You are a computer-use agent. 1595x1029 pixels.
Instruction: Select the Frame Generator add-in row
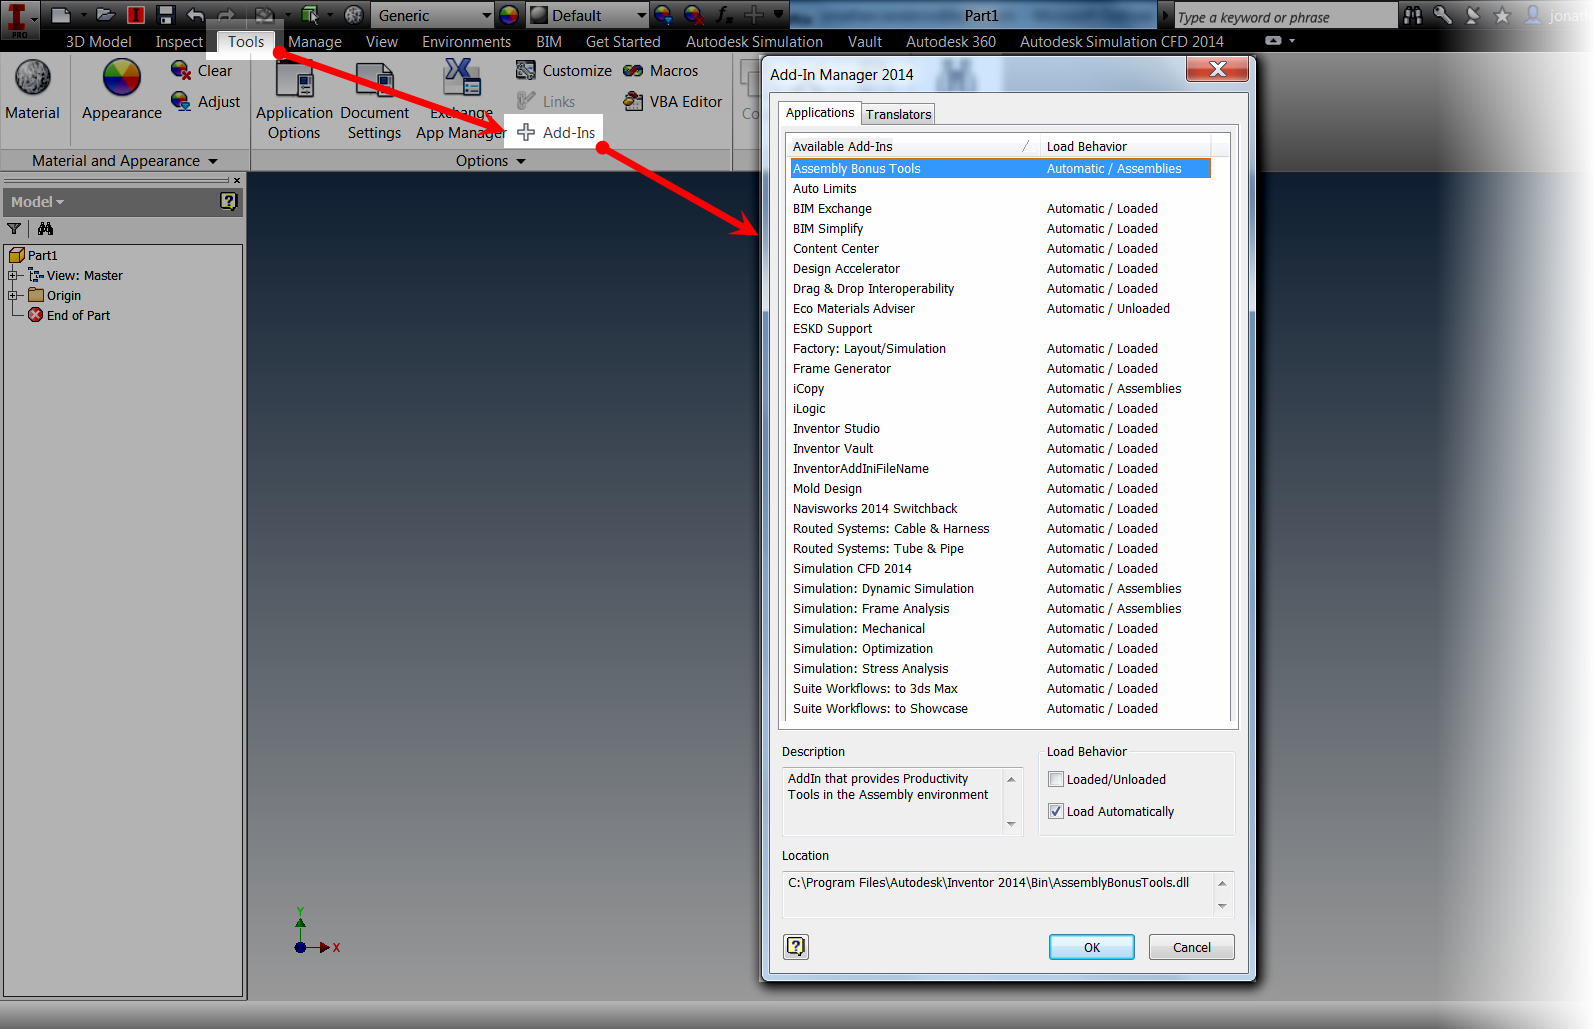tap(1000, 368)
